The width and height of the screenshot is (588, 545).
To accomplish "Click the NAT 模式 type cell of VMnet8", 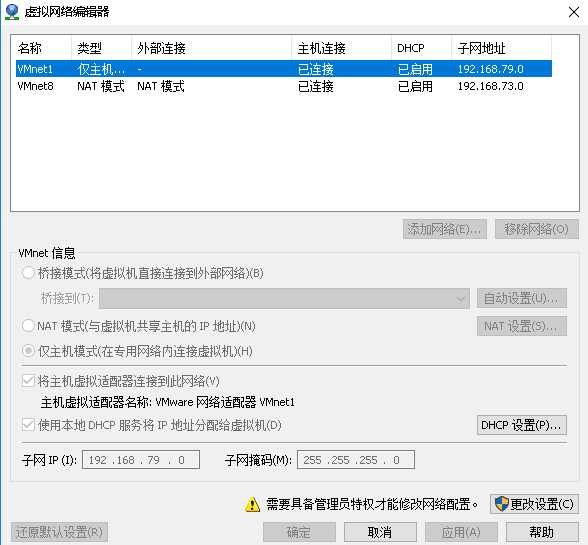I will click(101, 86).
